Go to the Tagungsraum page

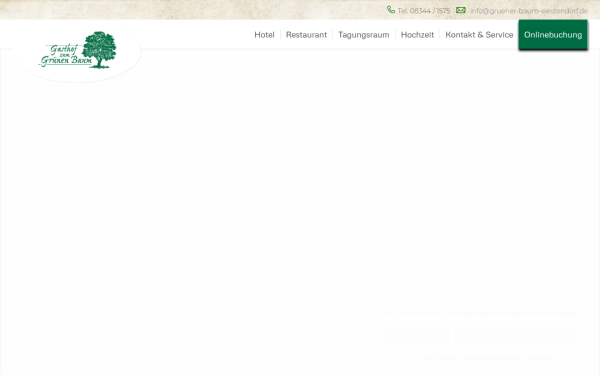pyautogui.click(x=364, y=35)
